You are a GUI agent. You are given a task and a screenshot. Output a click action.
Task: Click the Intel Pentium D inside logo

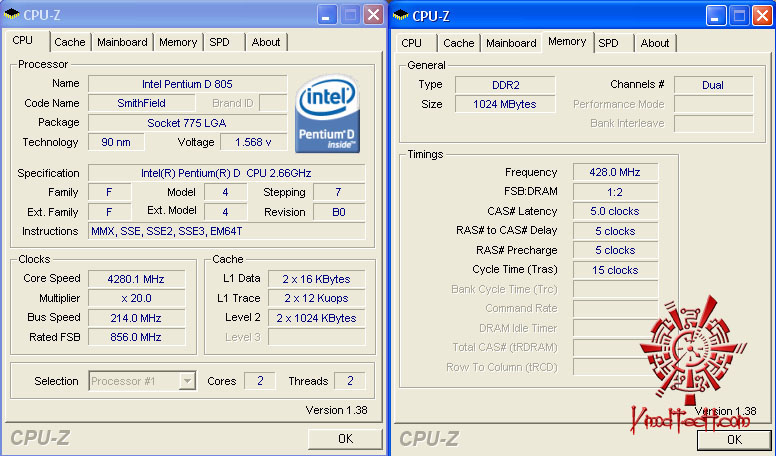point(328,114)
